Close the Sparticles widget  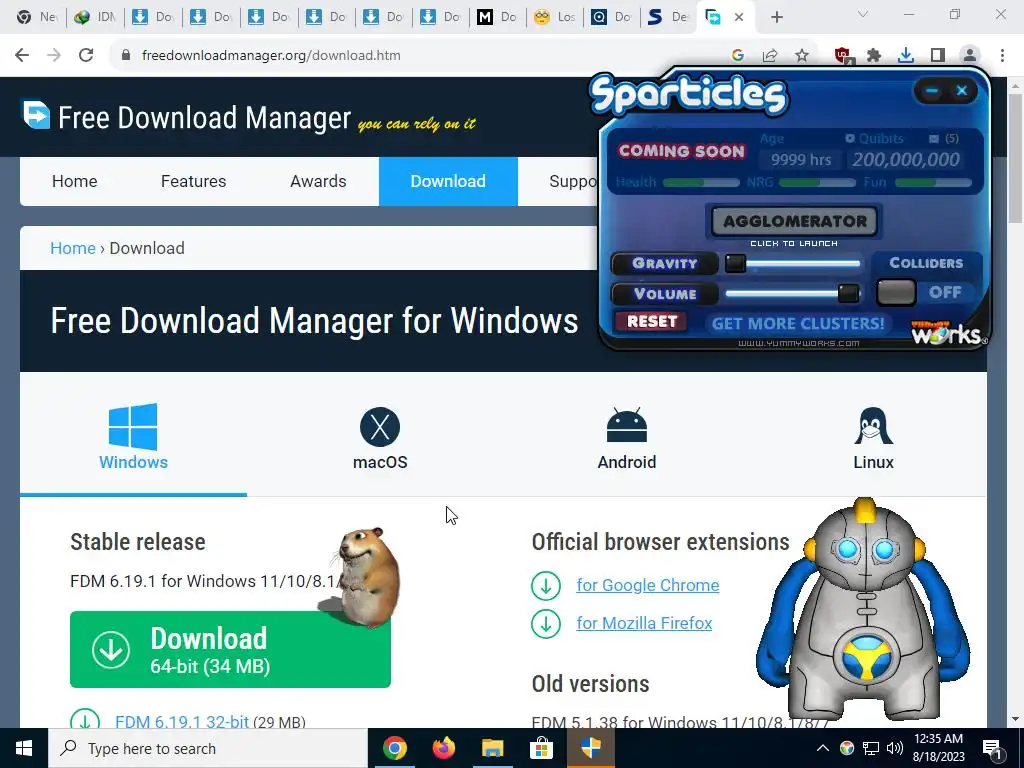click(x=962, y=91)
